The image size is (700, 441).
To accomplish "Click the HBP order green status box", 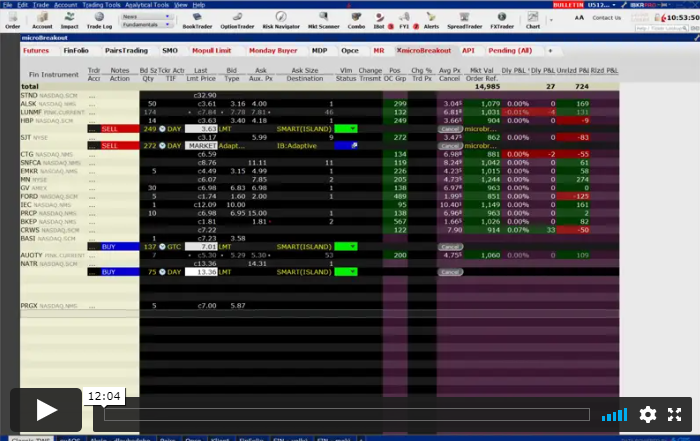I will pyautogui.click(x=346, y=129).
